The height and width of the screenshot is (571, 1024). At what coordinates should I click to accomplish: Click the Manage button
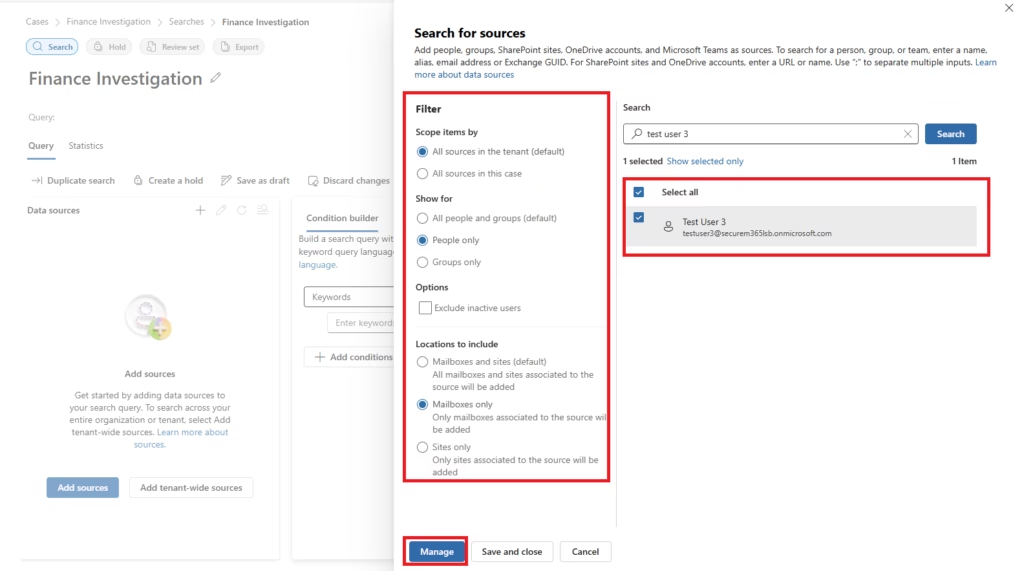[436, 551]
